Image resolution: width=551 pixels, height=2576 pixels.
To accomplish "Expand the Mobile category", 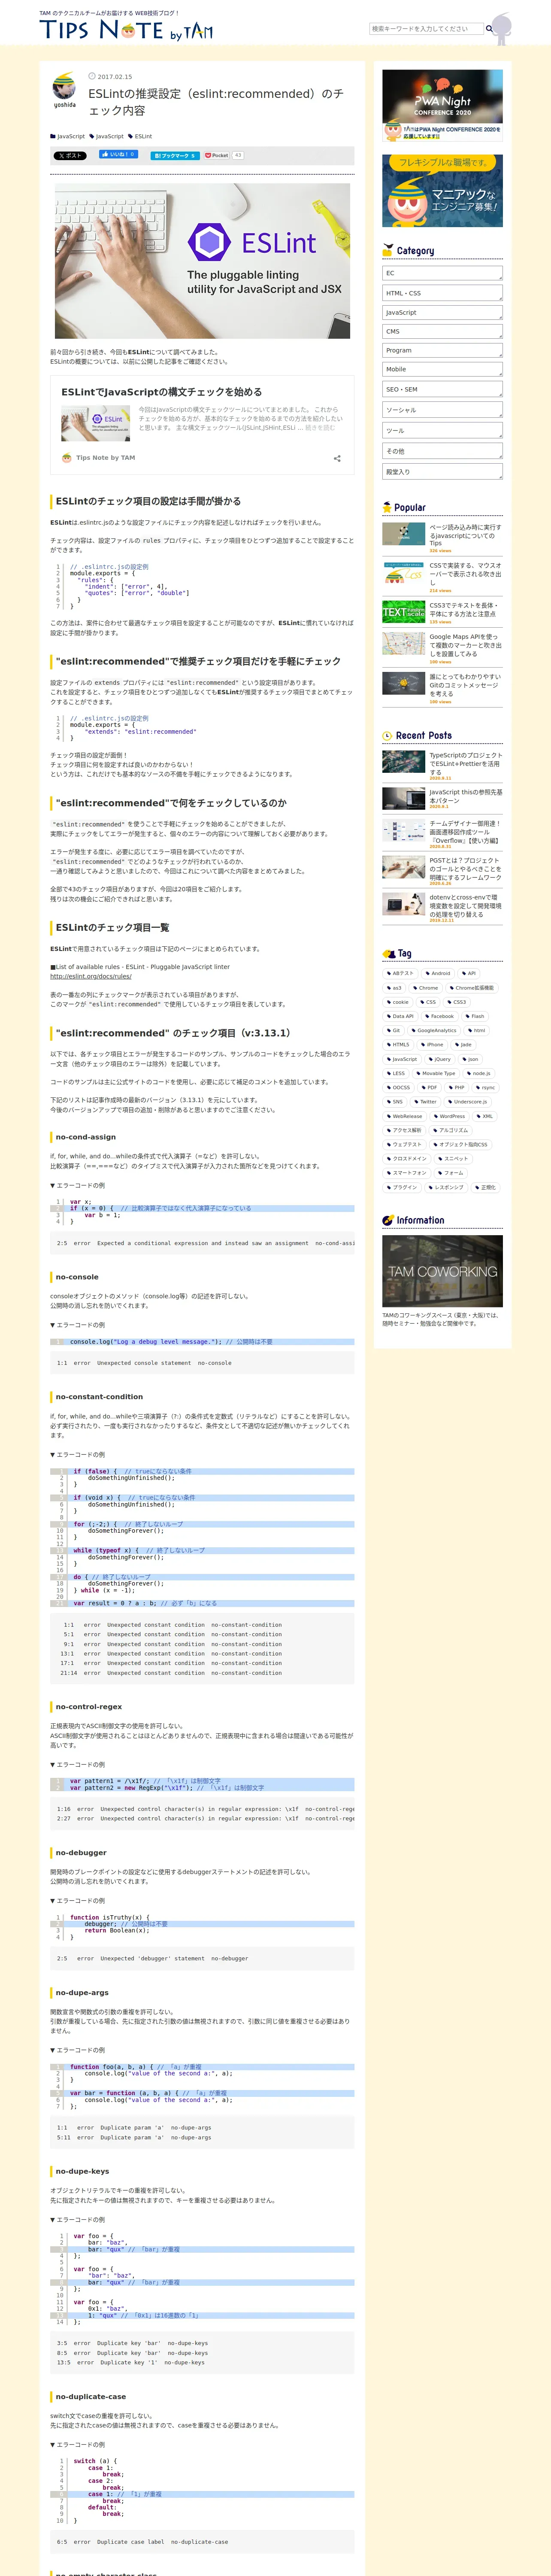I will [x=442, y=369].
